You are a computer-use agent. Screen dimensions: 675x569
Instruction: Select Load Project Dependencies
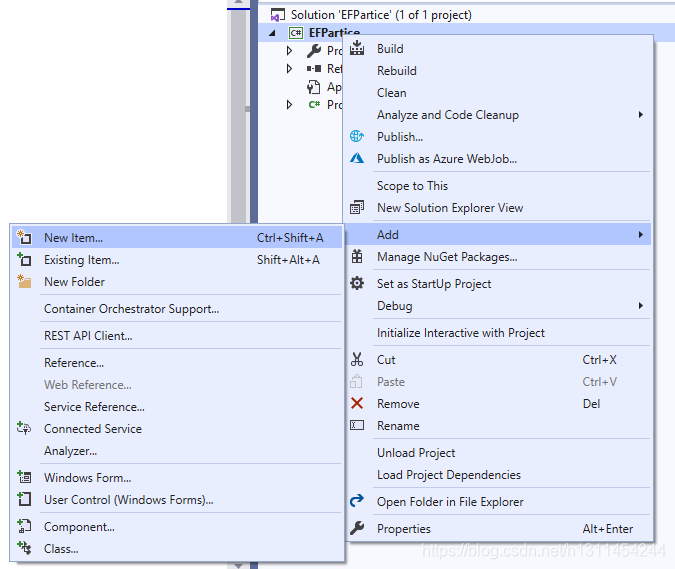click(499, 474)
